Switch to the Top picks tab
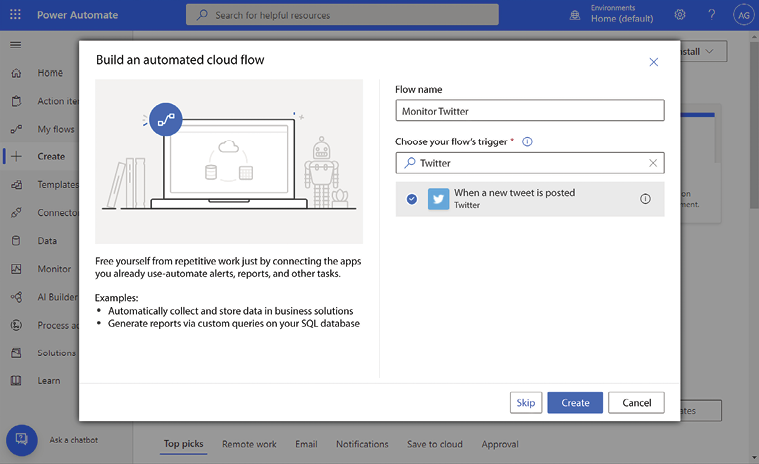759x464 pixels. pyautogui.click(x=183, y=444)
